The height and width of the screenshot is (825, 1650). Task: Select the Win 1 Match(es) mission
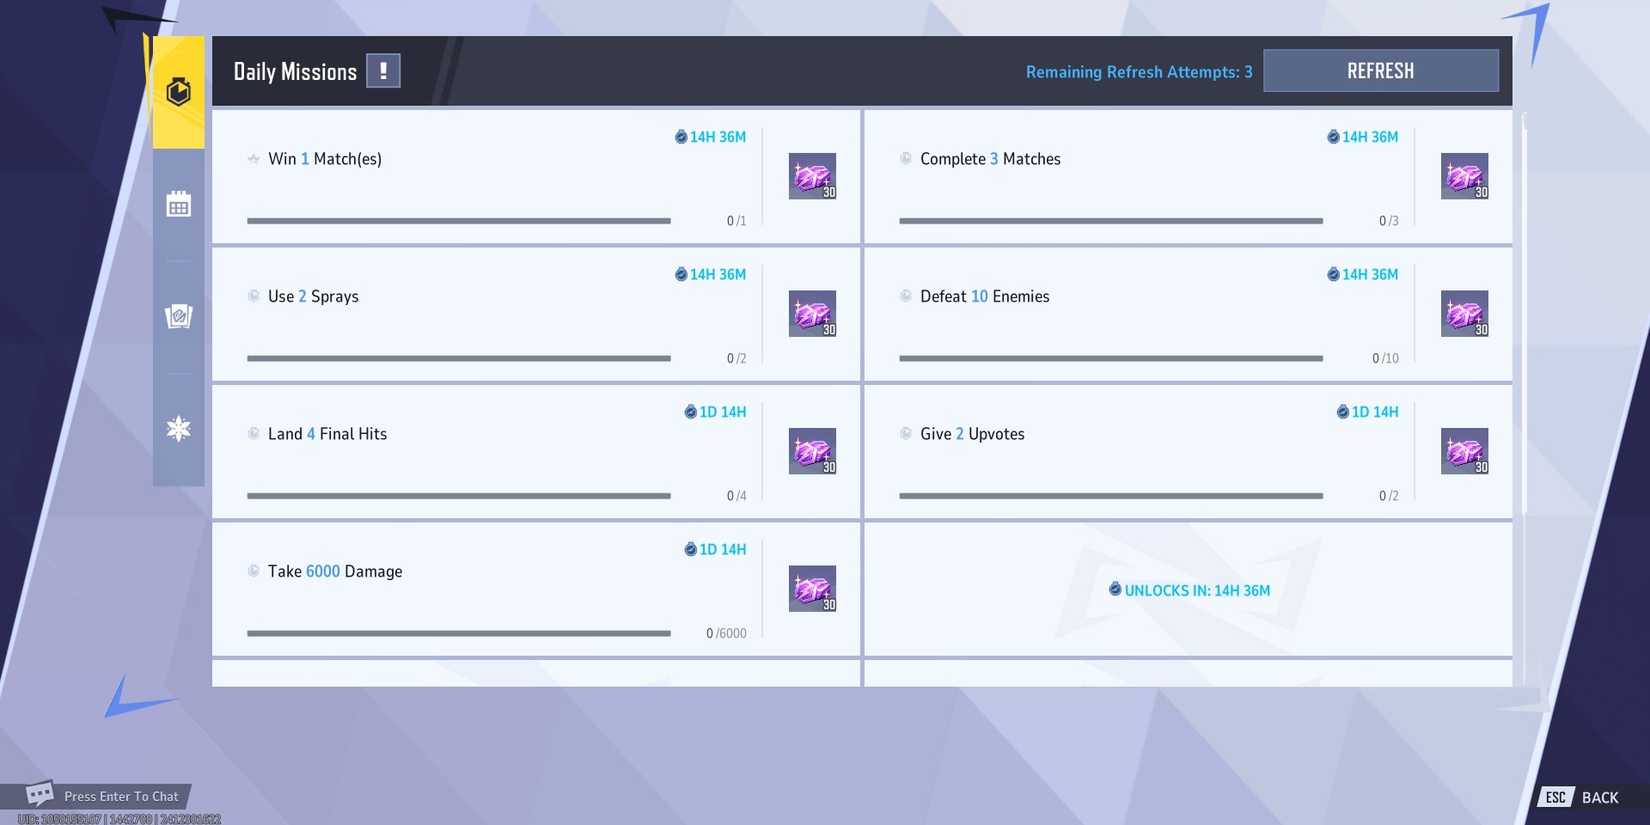tap(536, 176)
